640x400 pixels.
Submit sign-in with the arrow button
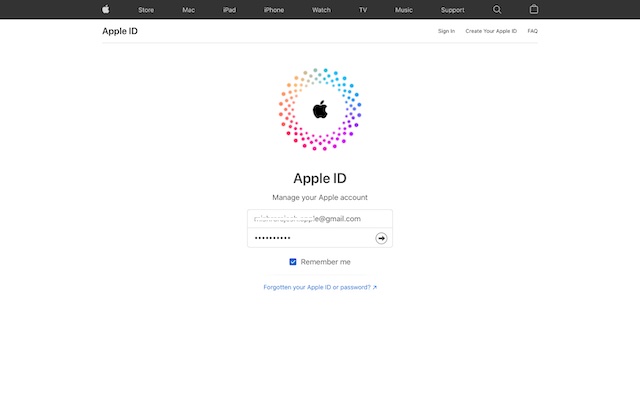pos(381,238)
